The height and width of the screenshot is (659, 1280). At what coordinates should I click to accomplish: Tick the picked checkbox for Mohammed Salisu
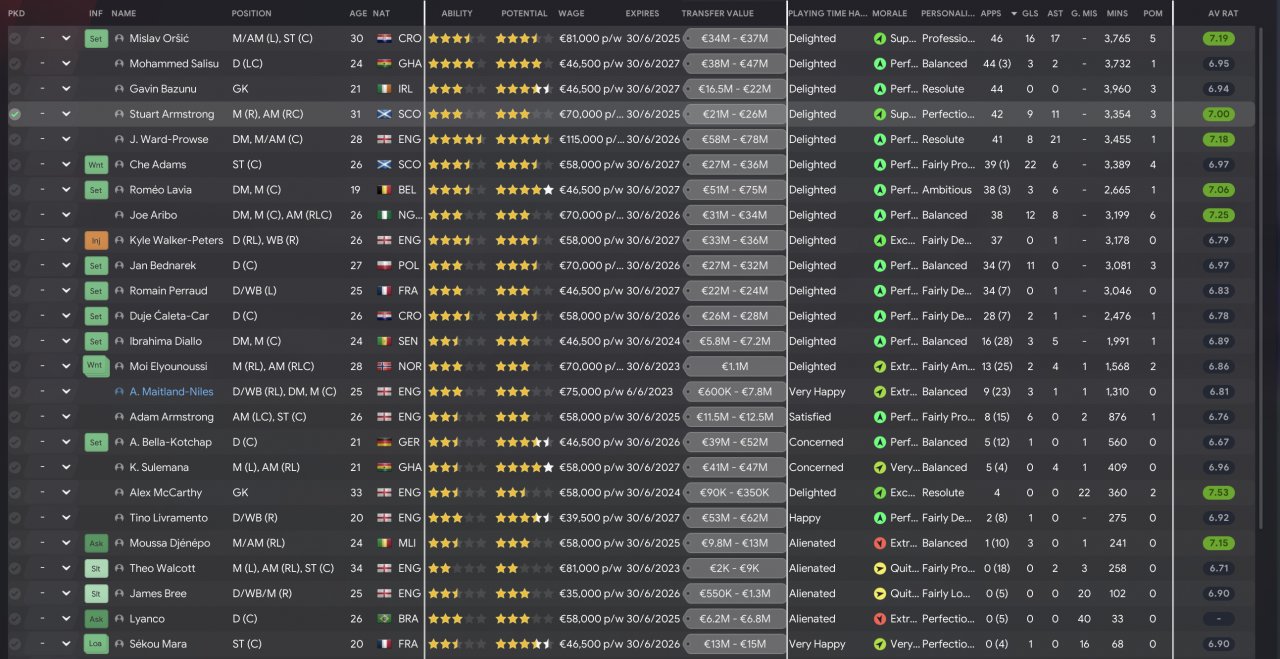pyautogui.click(x=15, y=64)
